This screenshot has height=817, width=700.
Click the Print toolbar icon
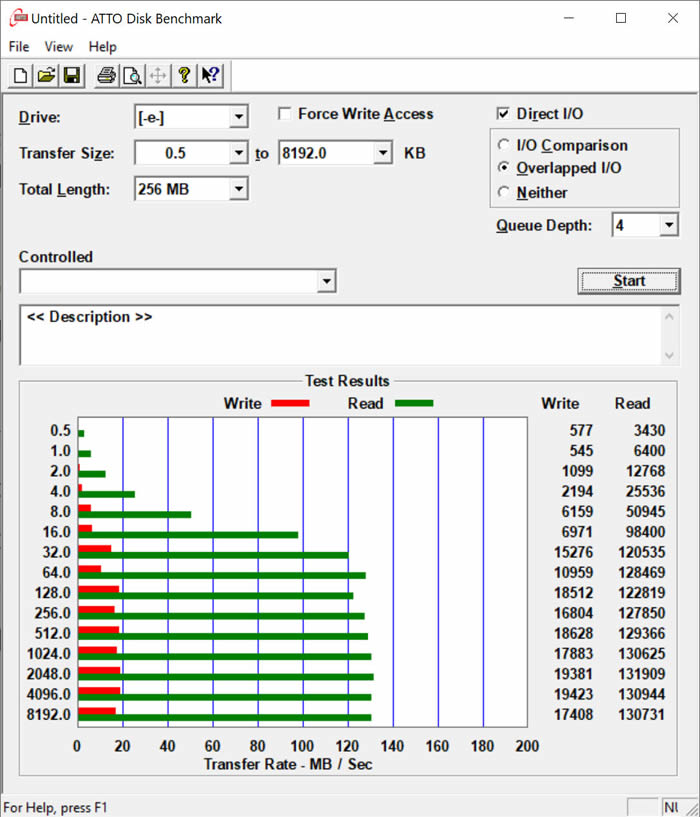107,76
